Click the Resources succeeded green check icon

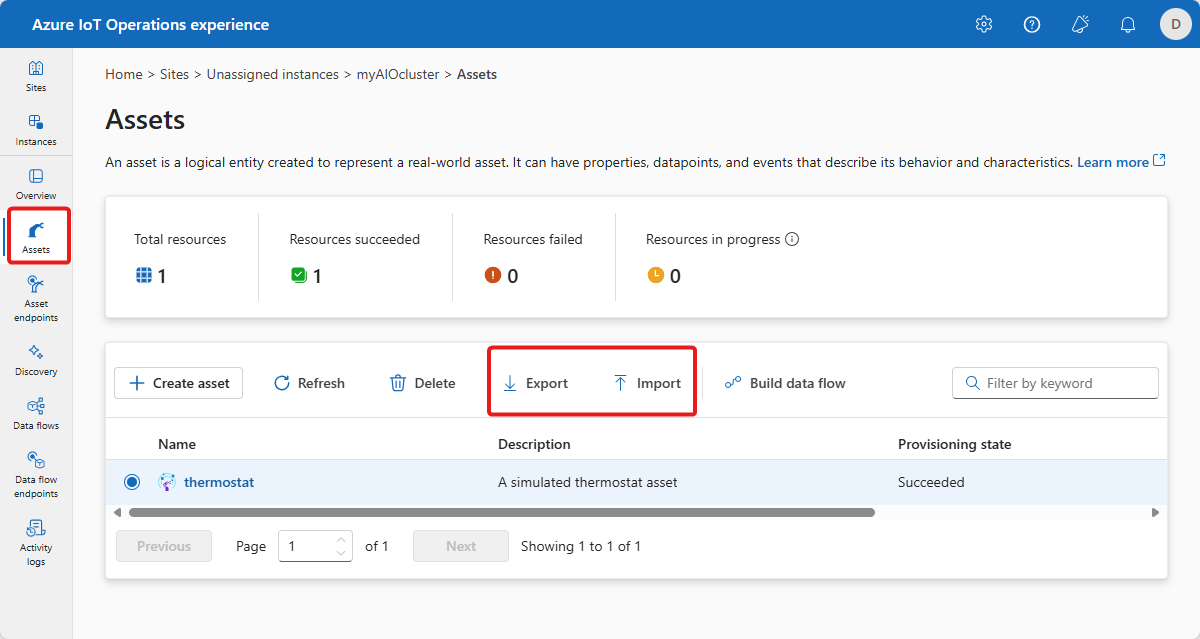point(298,275)
